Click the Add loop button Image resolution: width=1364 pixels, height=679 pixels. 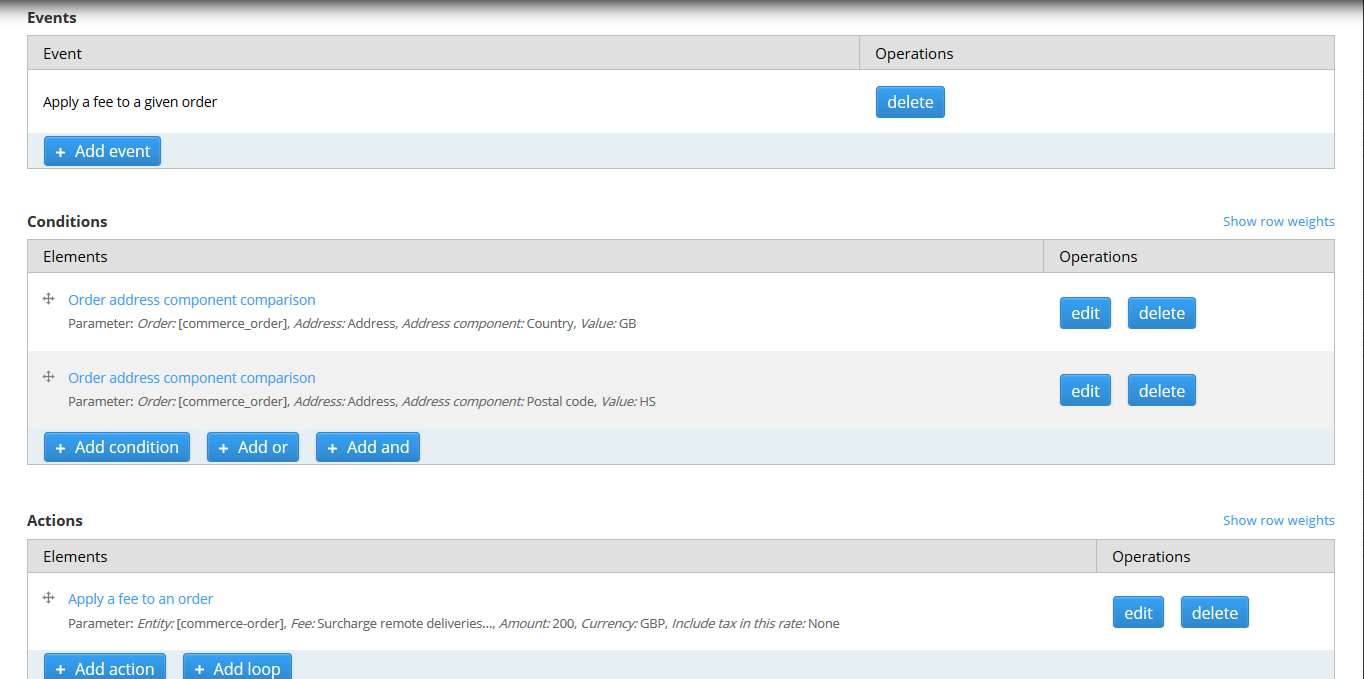(237, 667)
